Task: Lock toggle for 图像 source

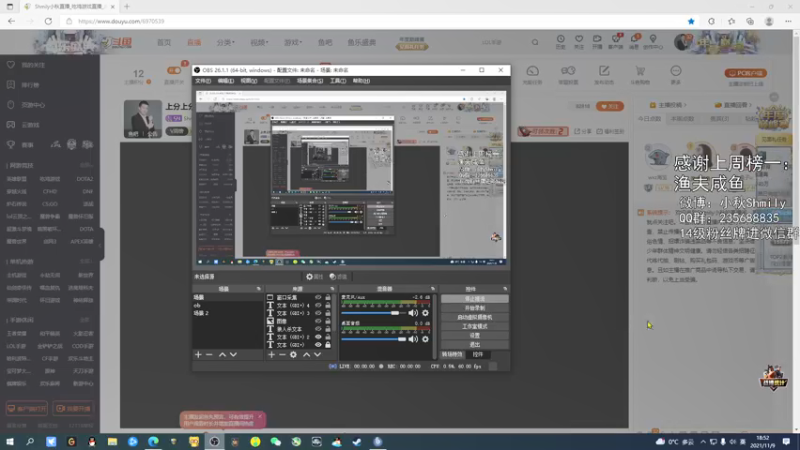Action: [x=328, y=321]
